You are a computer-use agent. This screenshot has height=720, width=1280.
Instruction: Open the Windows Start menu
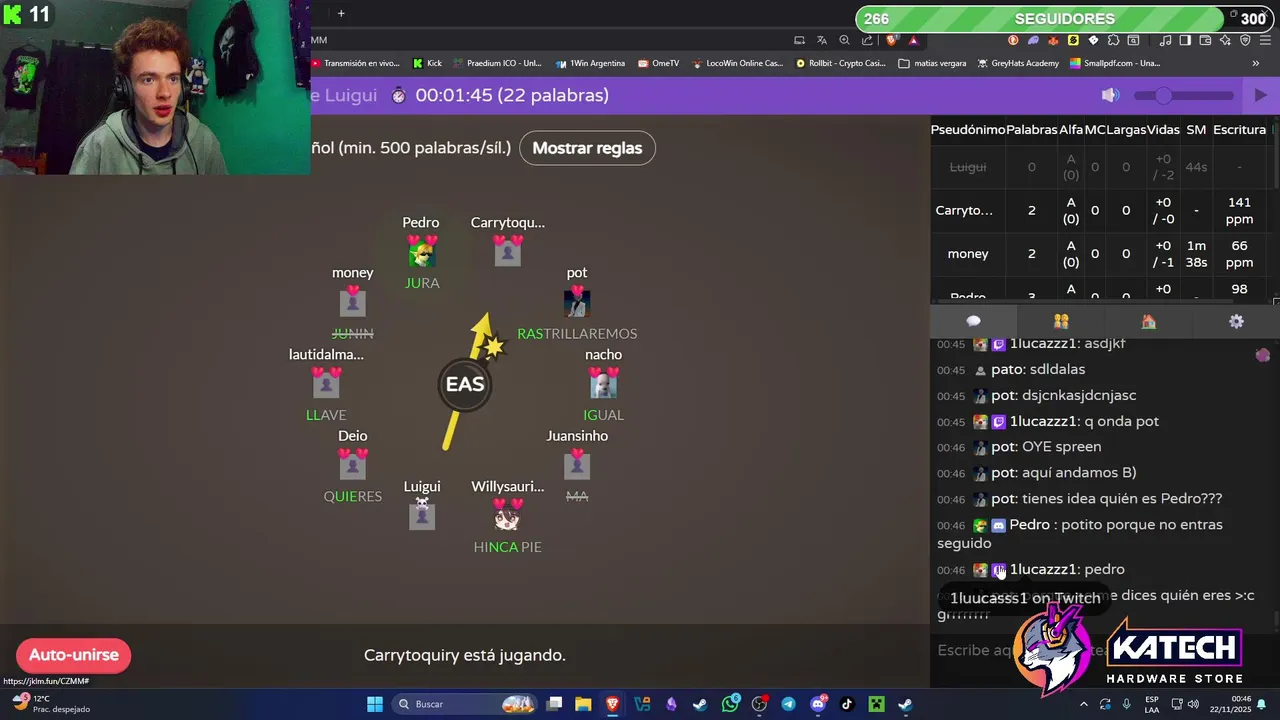pyautogui.click(x=375, y=704)
